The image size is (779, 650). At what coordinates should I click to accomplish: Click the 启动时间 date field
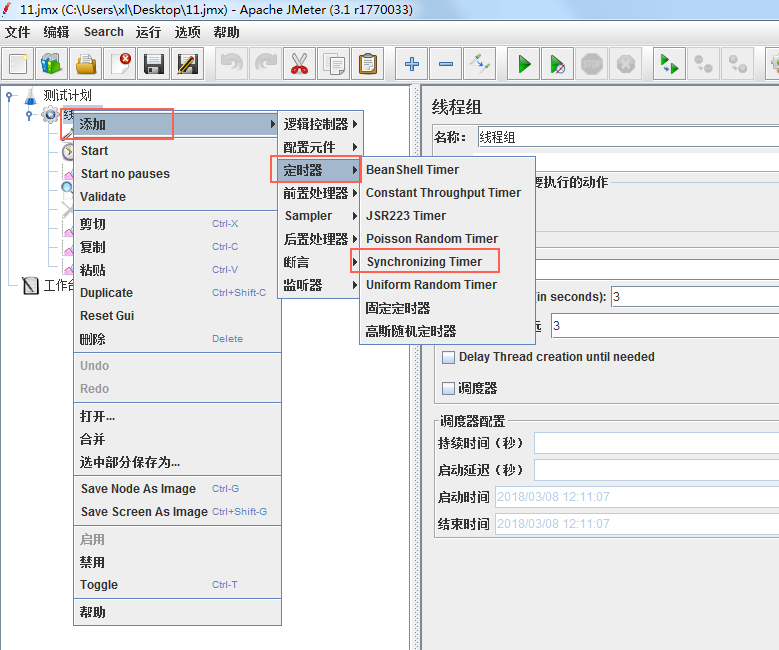point(637,496)
